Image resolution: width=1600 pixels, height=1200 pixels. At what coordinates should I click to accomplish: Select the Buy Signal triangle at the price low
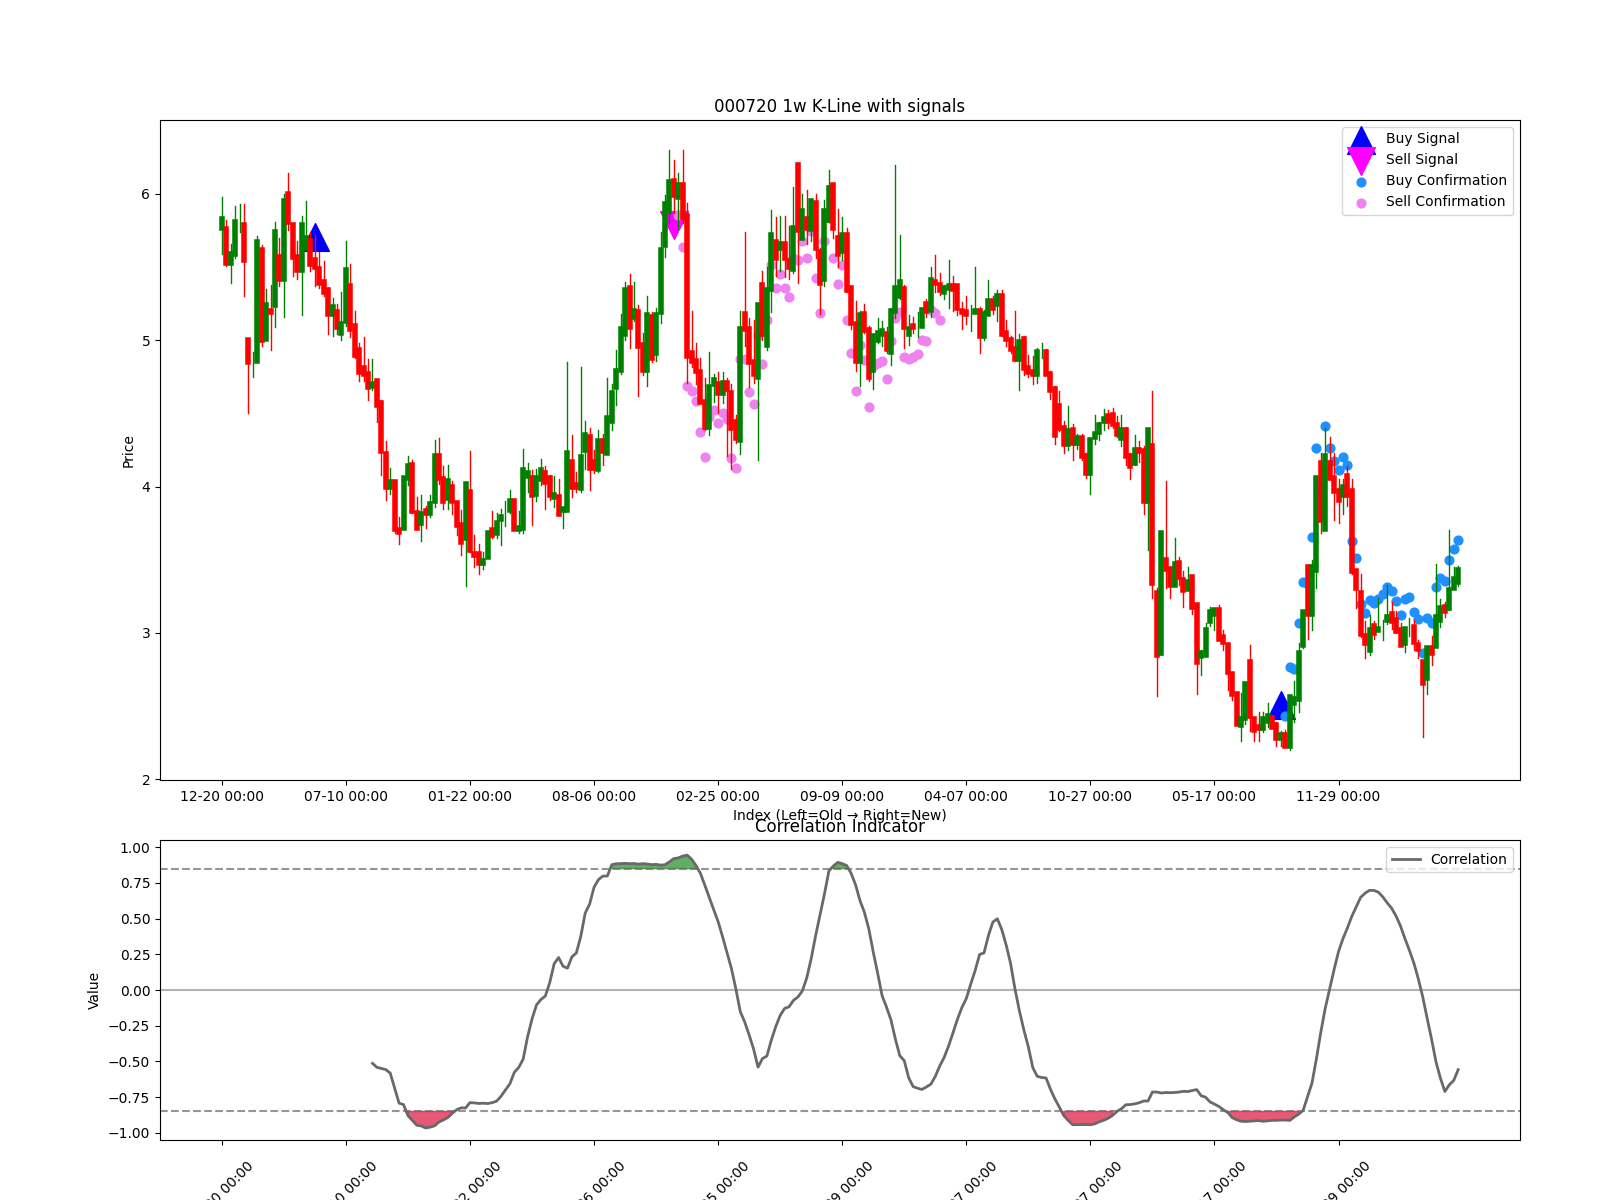click(x=1280, y=706)
